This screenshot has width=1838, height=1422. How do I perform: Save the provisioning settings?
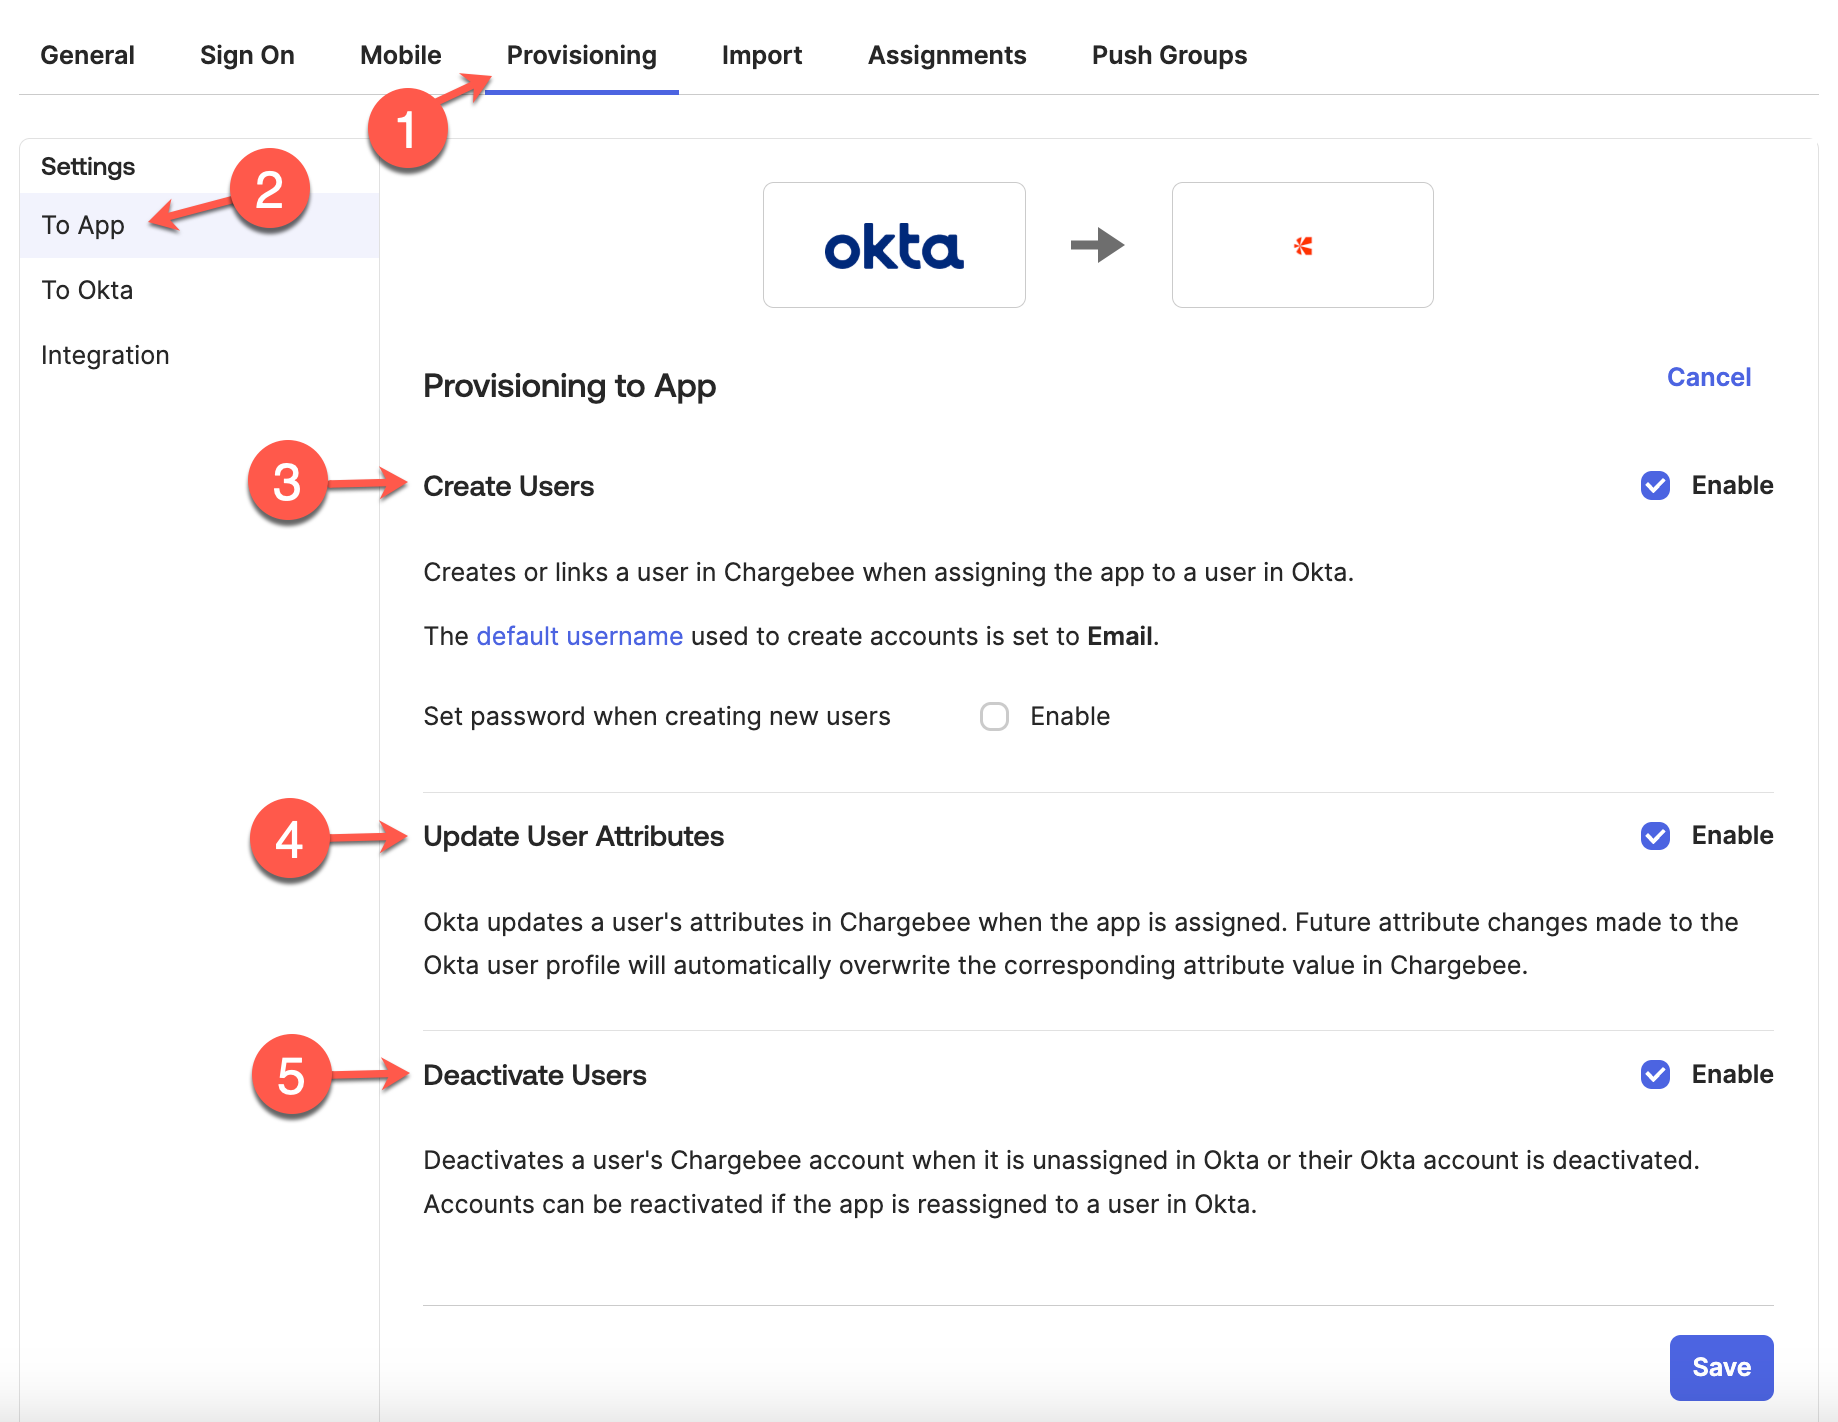click(x=1720, y=1367)
